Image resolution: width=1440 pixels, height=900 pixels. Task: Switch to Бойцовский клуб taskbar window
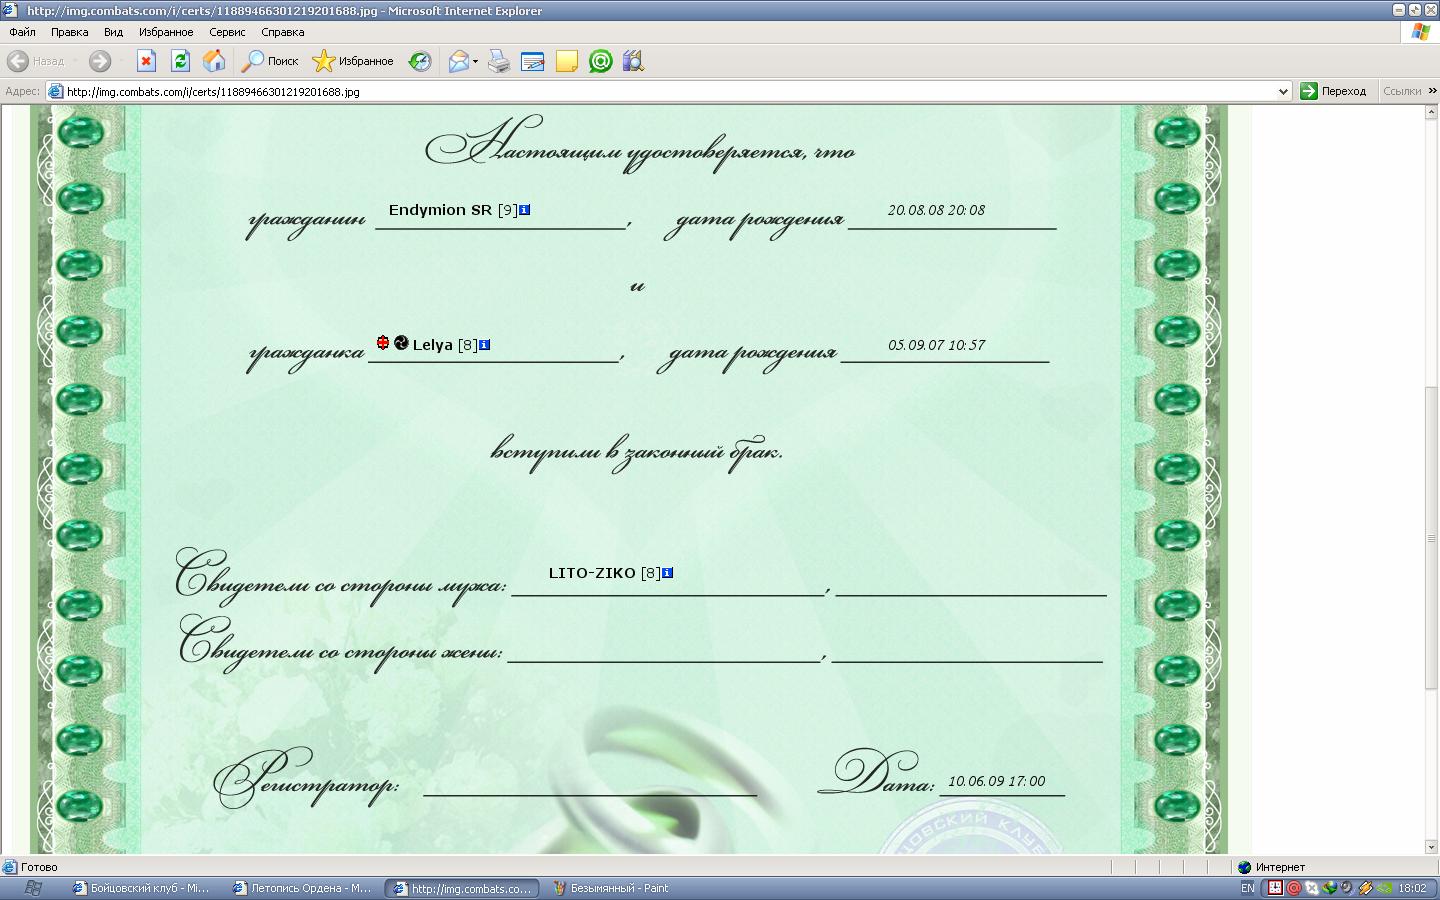coord(142,888)
